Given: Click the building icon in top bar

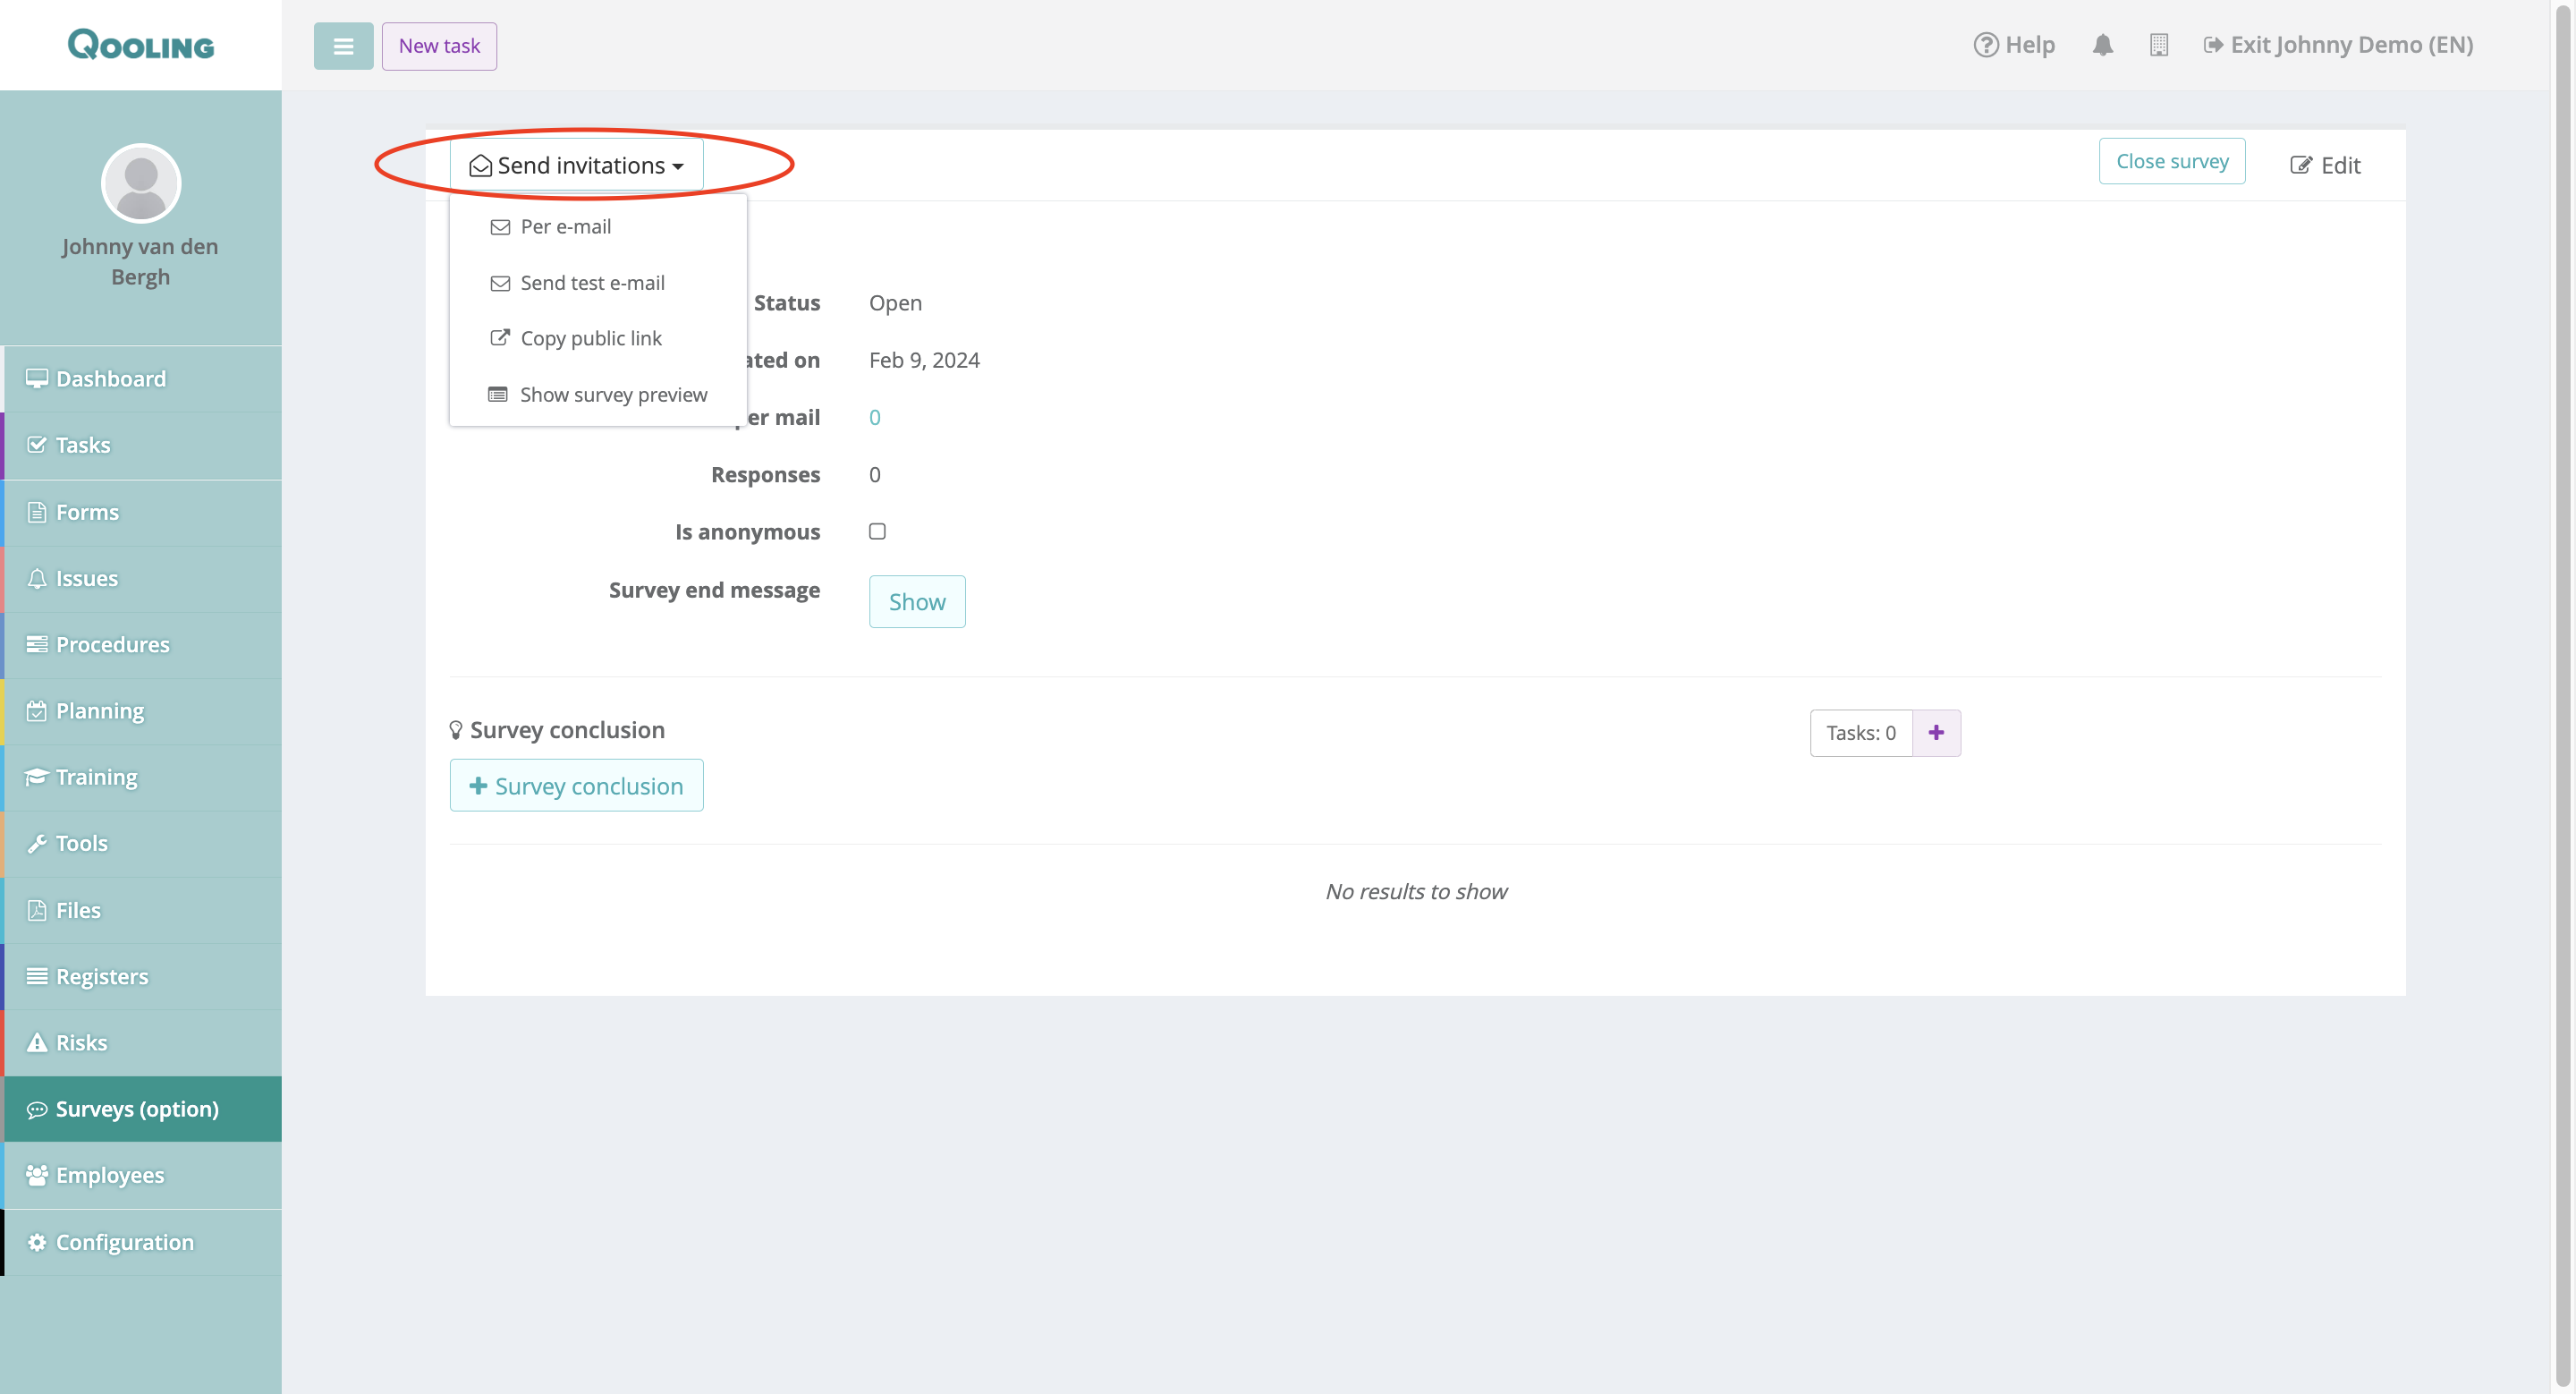Looking at the screenshot, I should [2158, 45].
